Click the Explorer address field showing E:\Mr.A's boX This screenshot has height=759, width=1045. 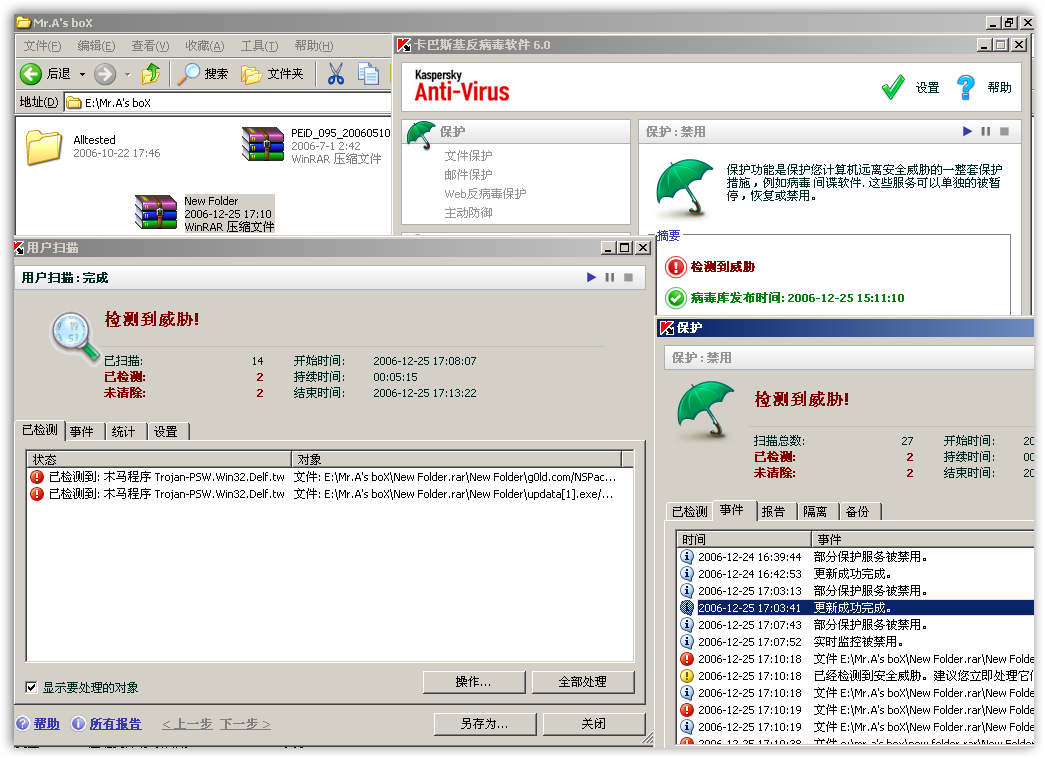click(x=228, y=103)
